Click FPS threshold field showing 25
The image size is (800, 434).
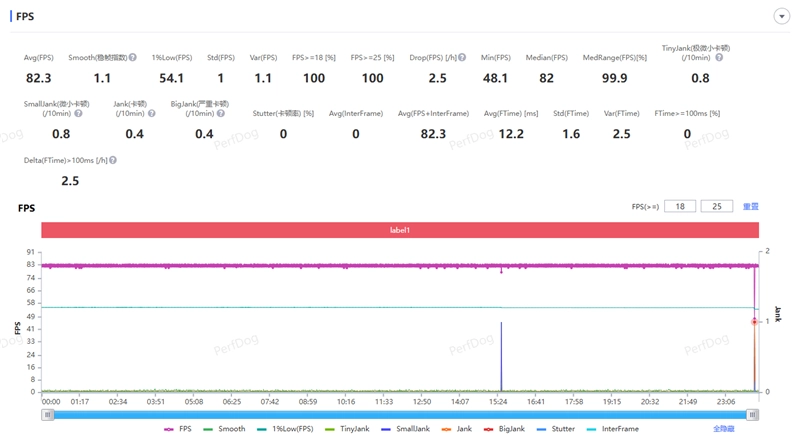click(x=716, y=207)
